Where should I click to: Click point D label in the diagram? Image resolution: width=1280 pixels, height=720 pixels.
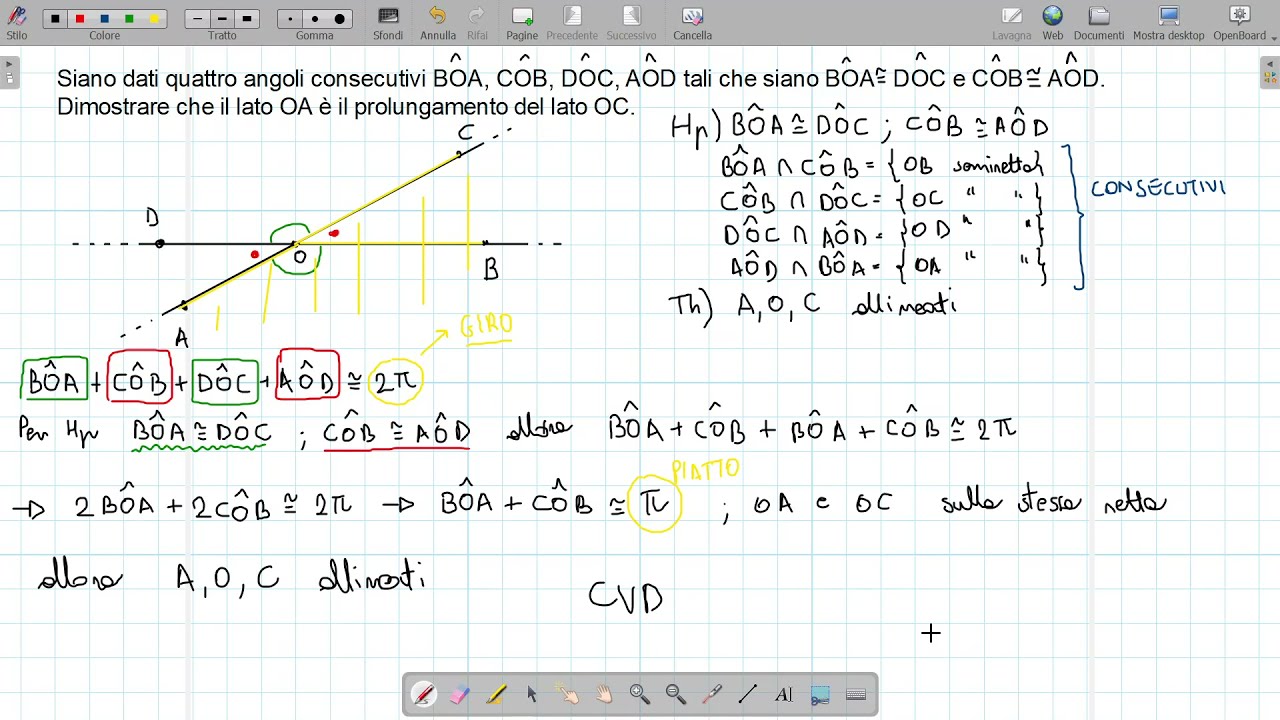(x=152, y=217)
